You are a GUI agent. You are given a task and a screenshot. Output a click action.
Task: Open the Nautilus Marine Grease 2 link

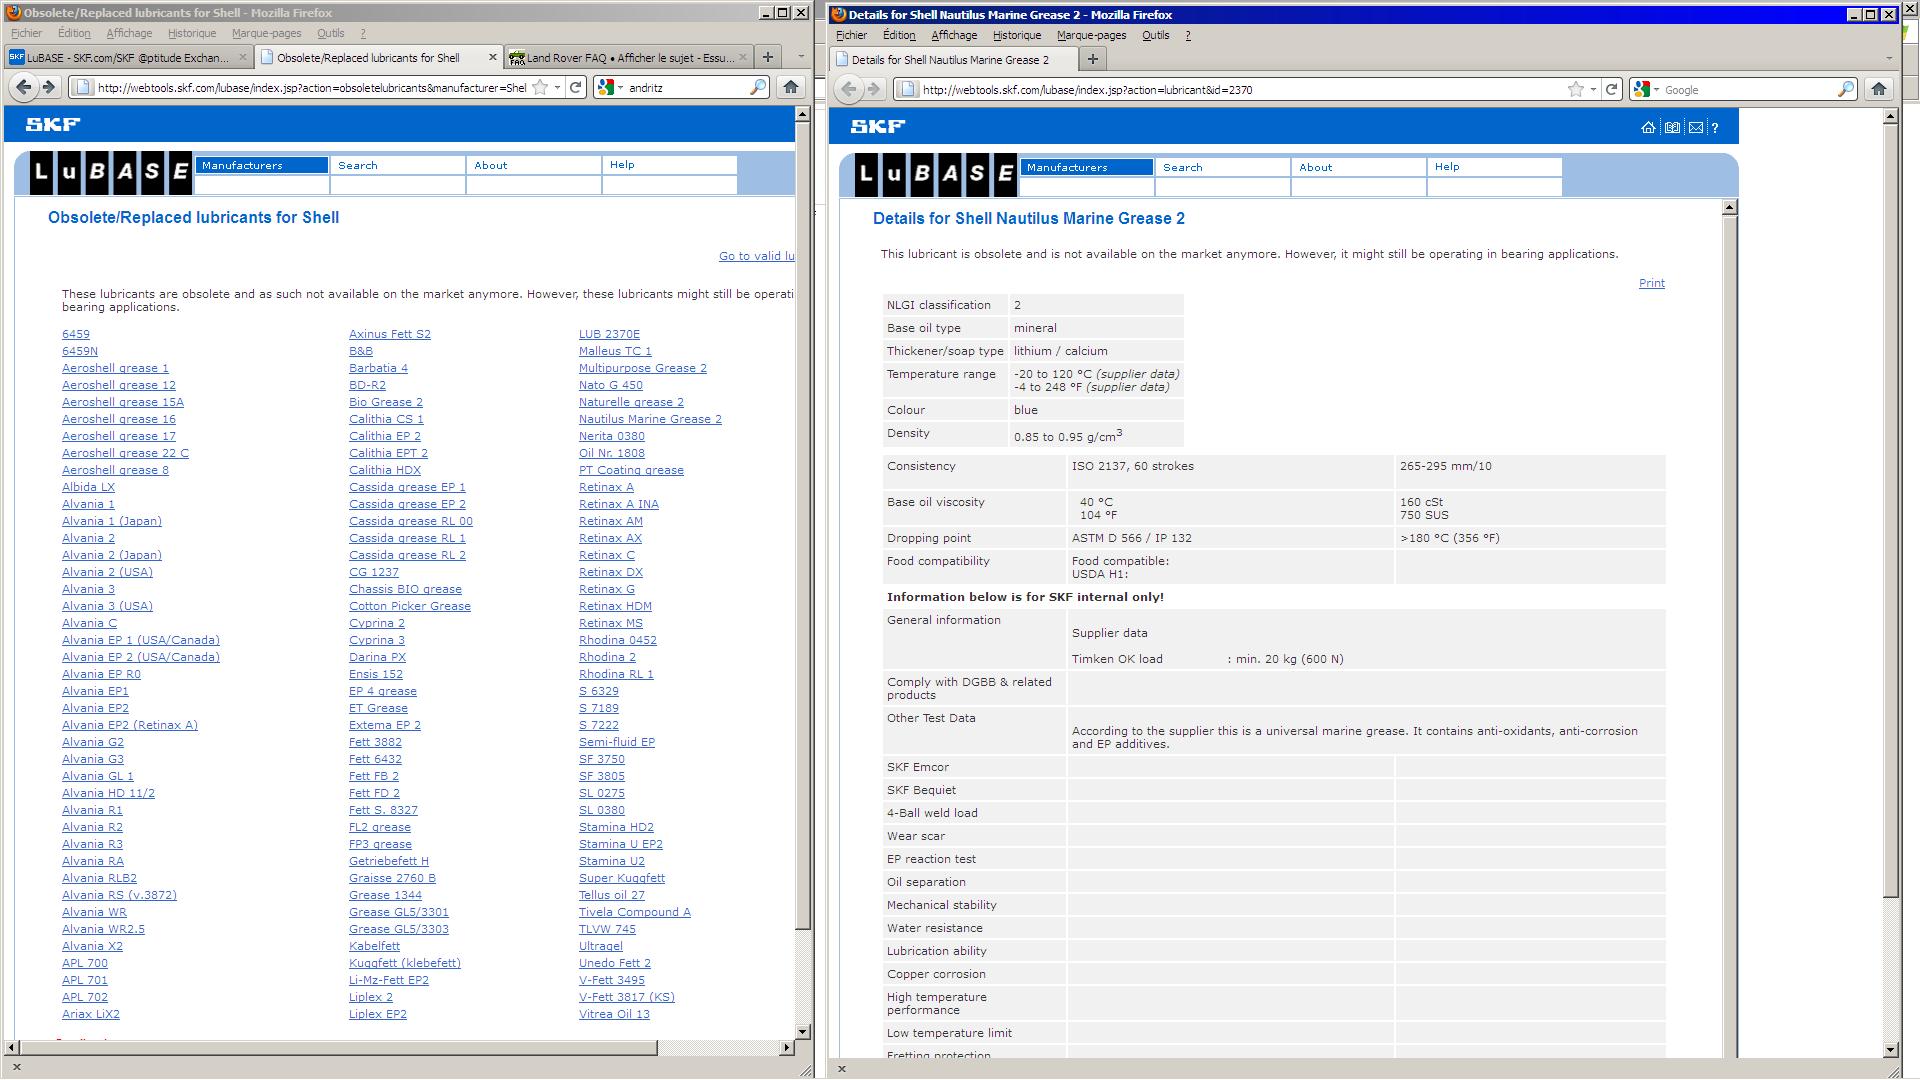[650, 420]
